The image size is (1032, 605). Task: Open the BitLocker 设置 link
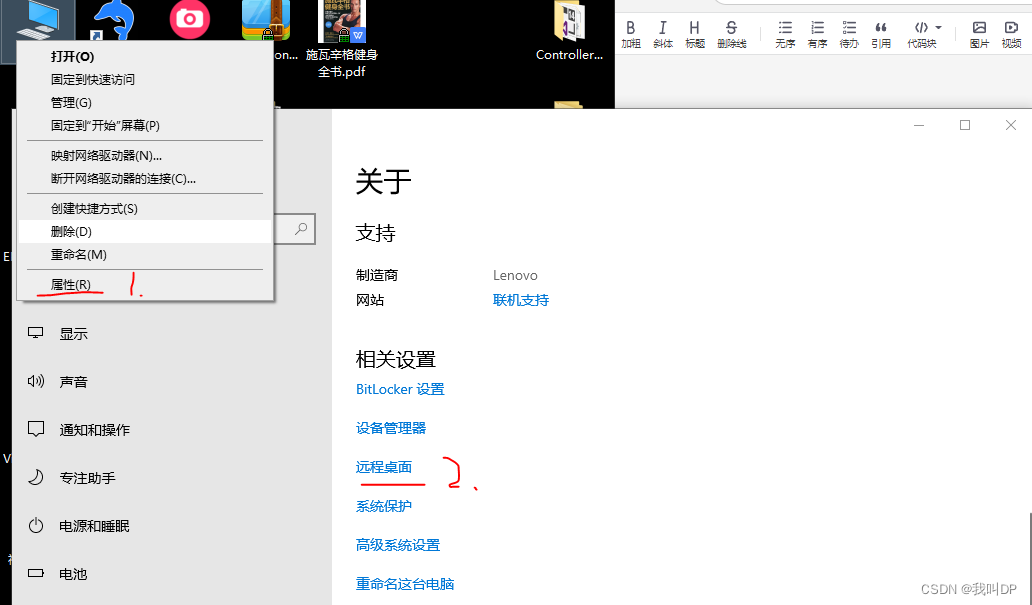(x=400, y=389)
